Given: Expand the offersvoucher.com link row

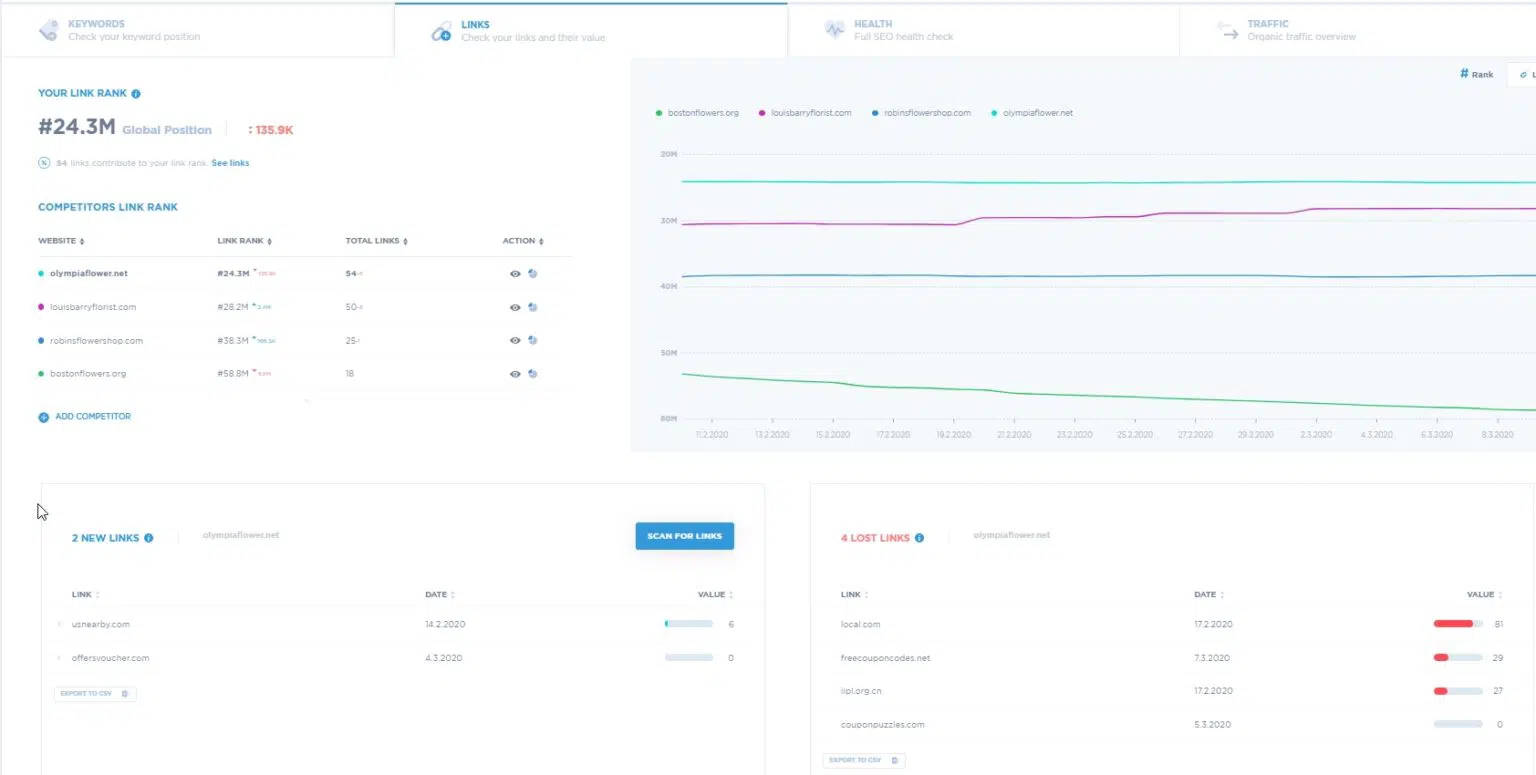Looking at the screenshot, I should coord(59,658).
